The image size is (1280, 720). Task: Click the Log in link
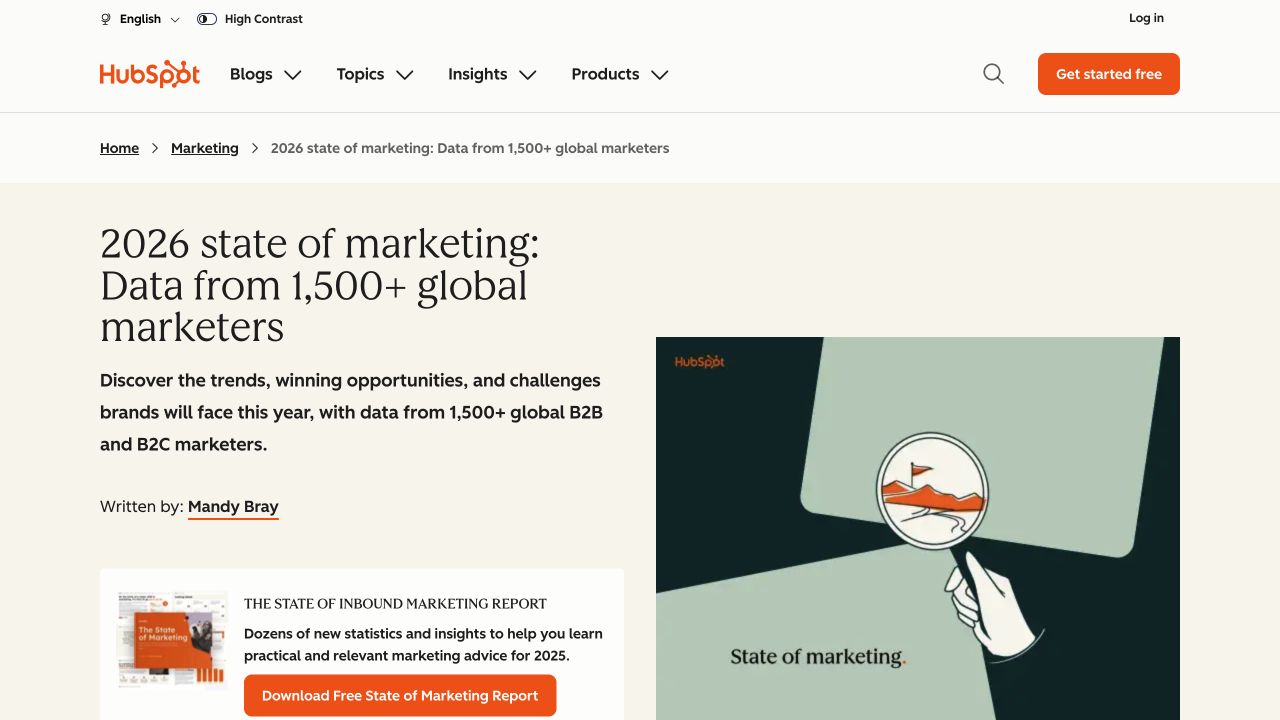point(1146,18)
